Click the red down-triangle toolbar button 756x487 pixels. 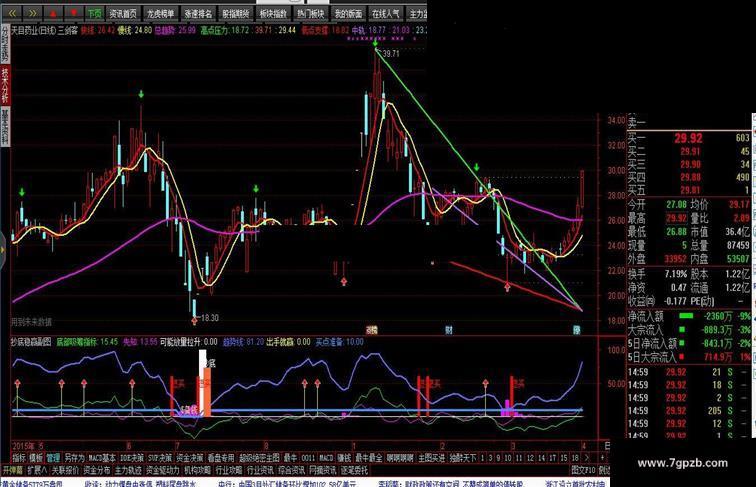[73, 14]
